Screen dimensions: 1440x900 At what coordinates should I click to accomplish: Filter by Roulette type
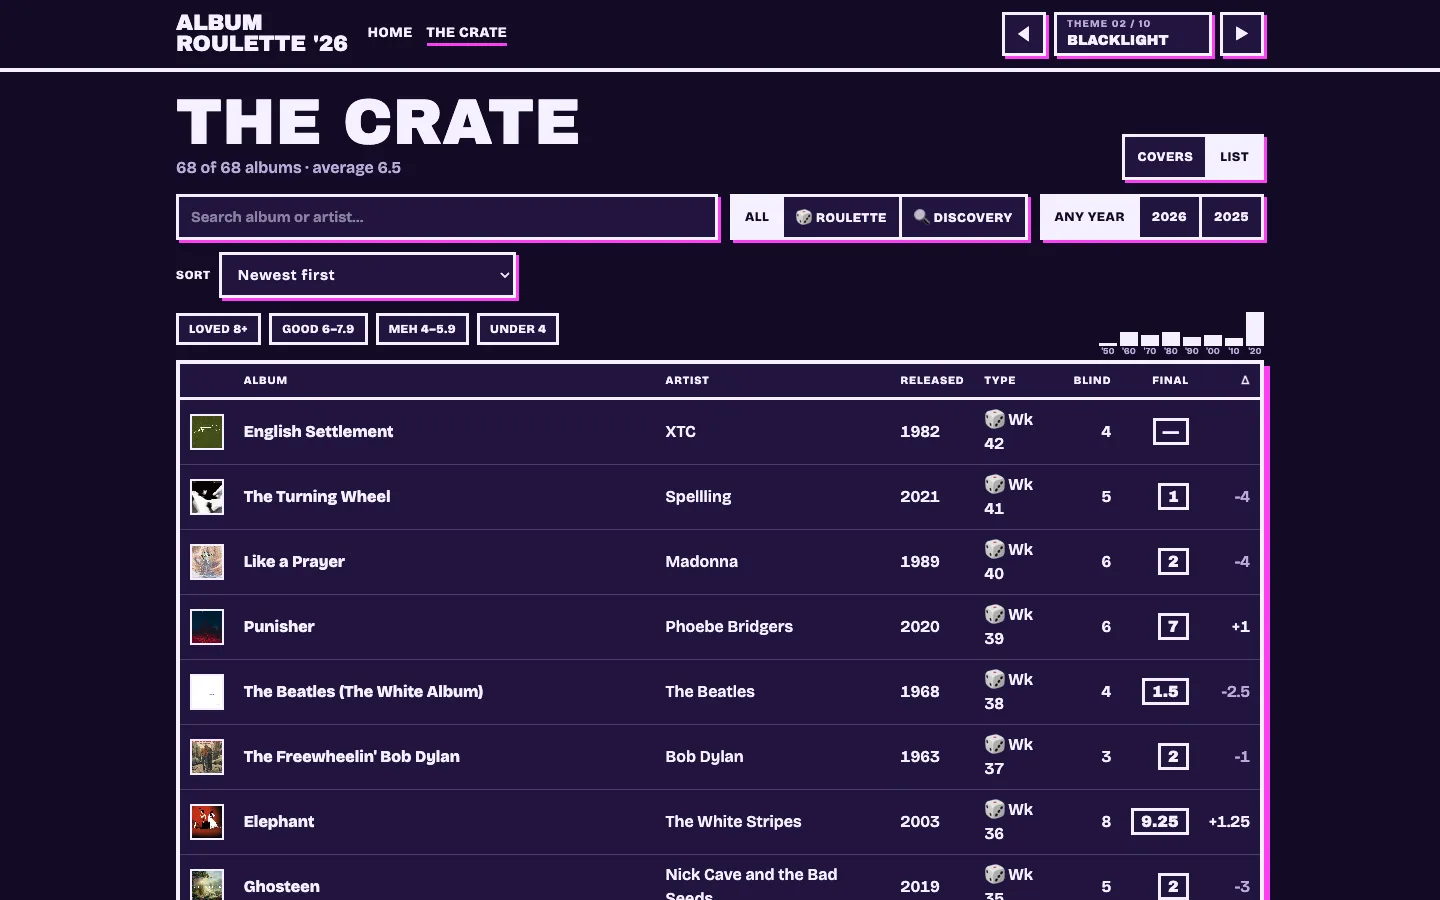[842, 217]
